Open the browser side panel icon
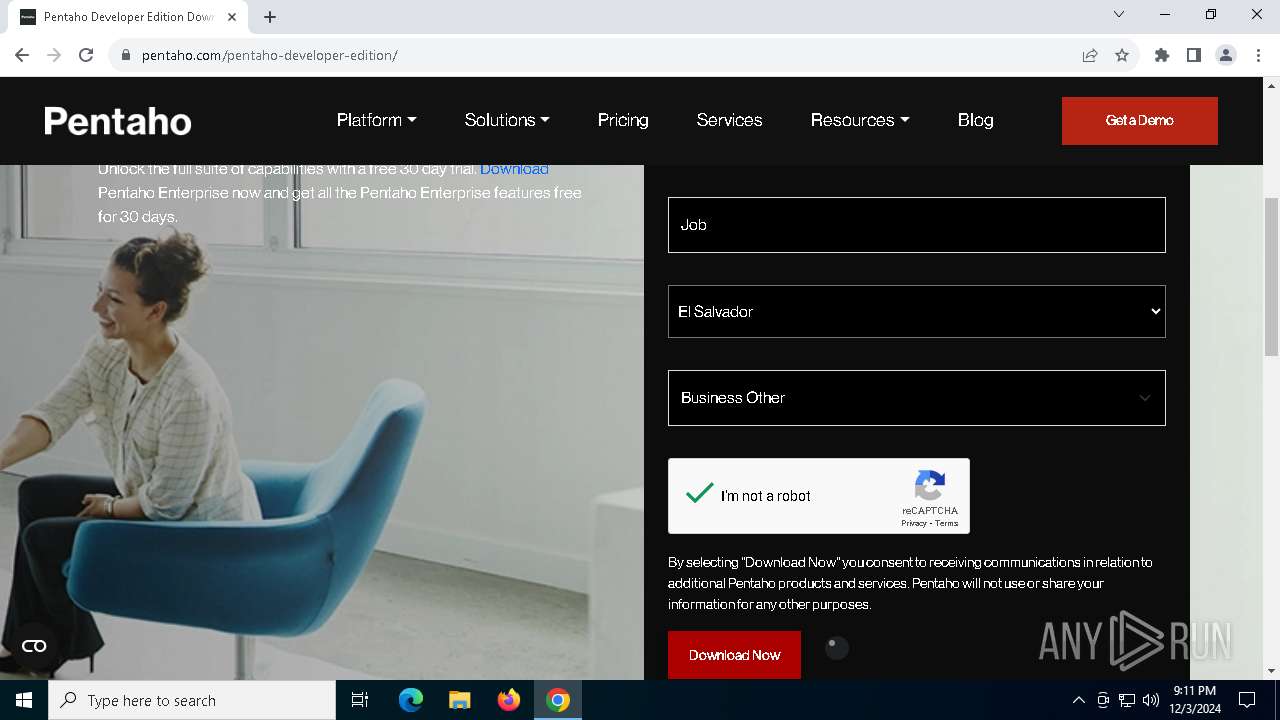This screenshot has width=1280, height=720. pos(1194,55)
